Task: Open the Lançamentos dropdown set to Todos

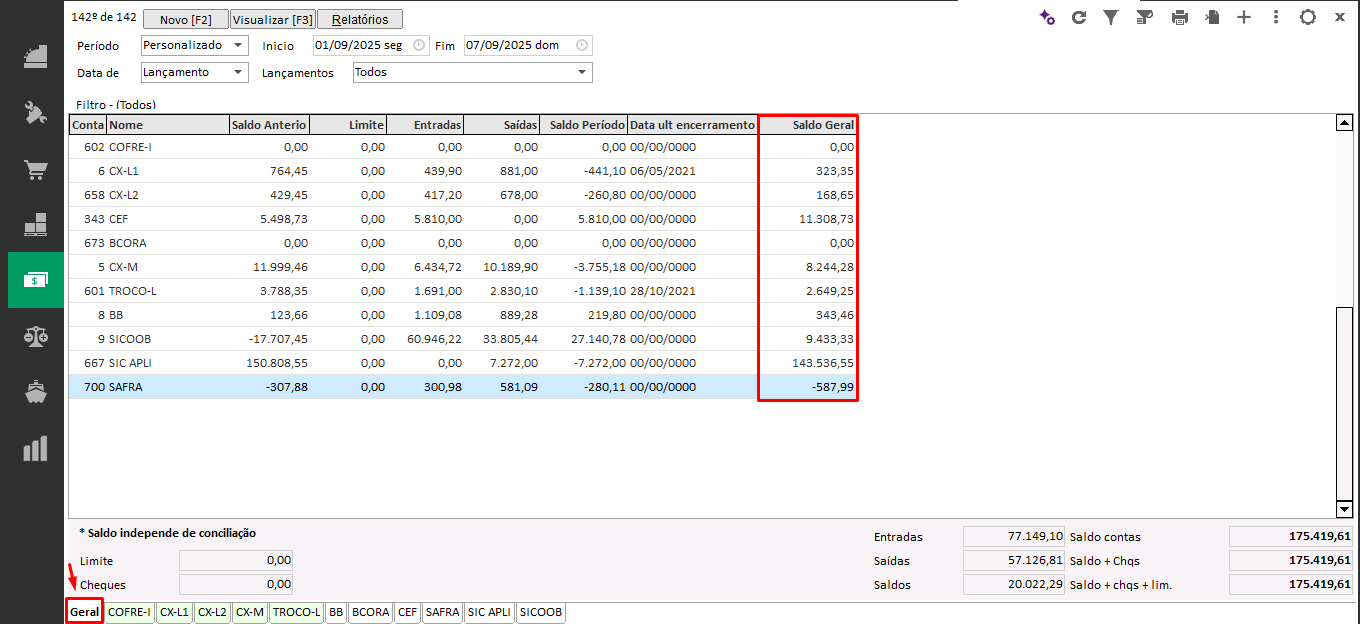Action: [472, 72]
